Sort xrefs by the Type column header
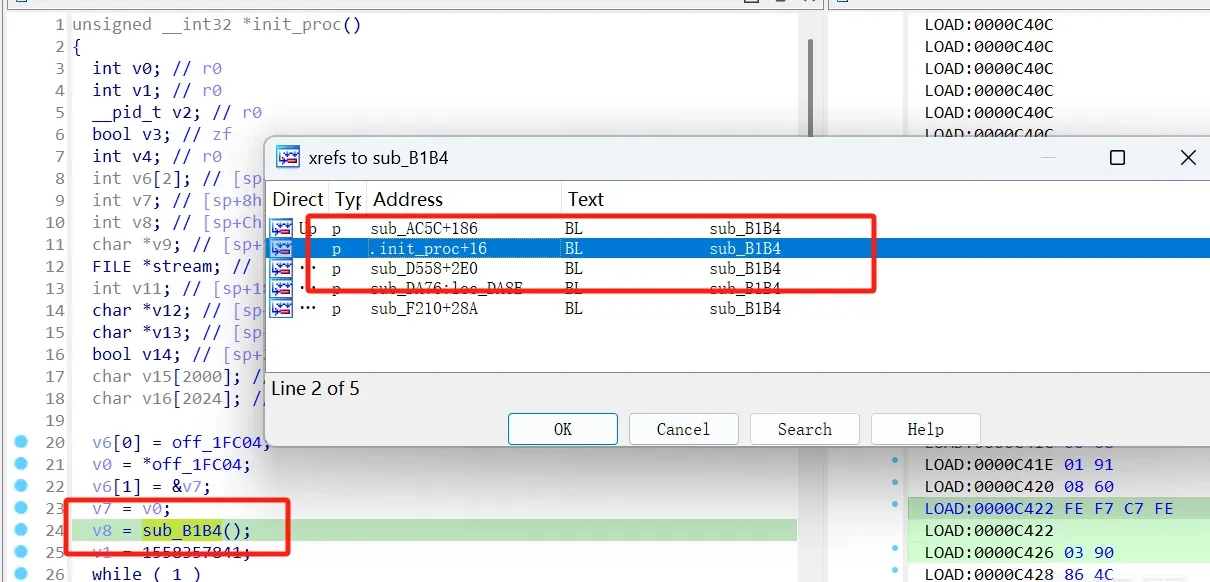The height and width of the screenshot is (582, 1210). click(x=347, y=199)
